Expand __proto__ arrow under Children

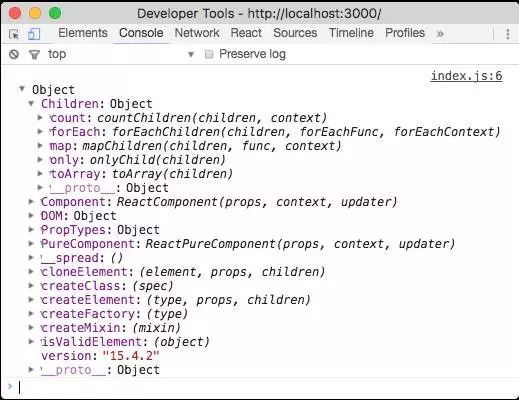(x=40, y=187)
